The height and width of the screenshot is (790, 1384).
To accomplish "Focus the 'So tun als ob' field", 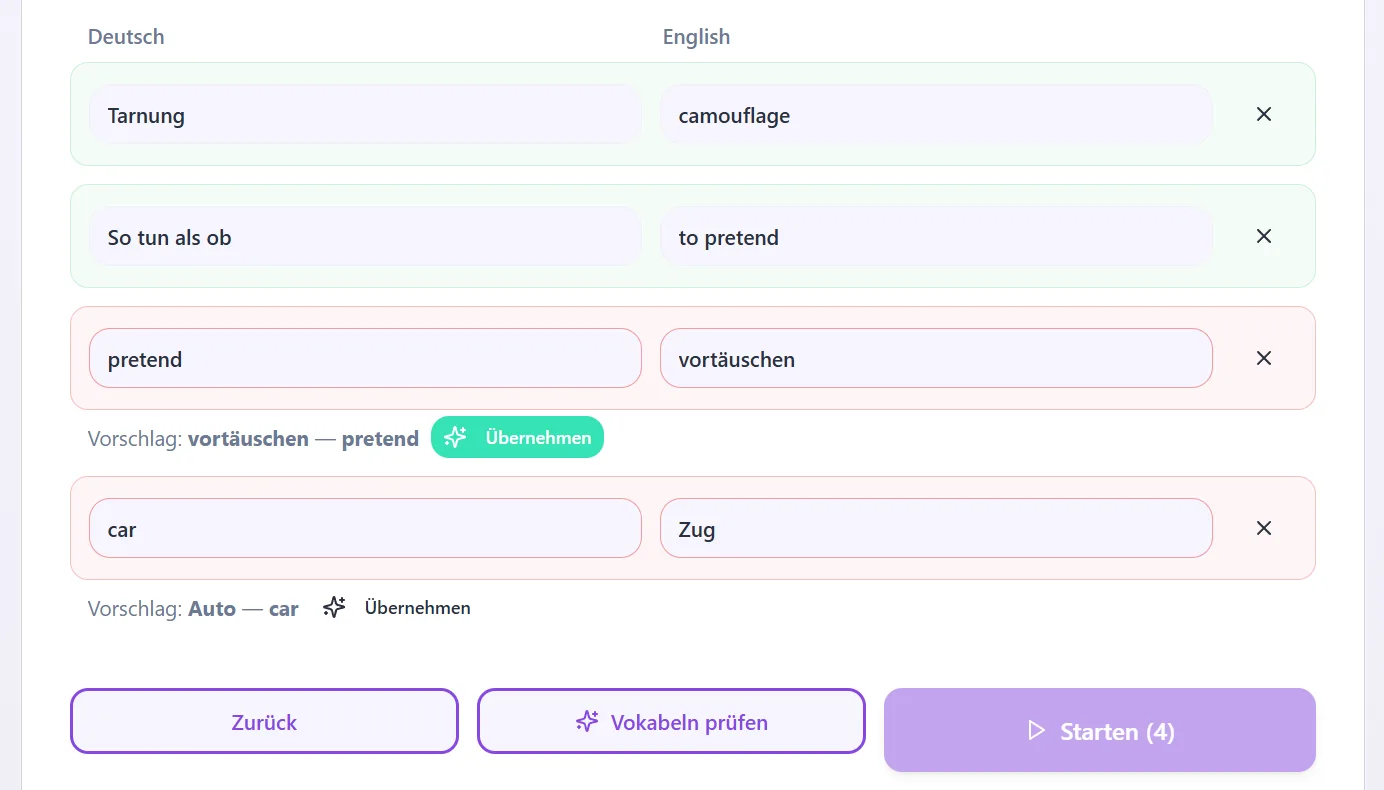I will (365, 236).
